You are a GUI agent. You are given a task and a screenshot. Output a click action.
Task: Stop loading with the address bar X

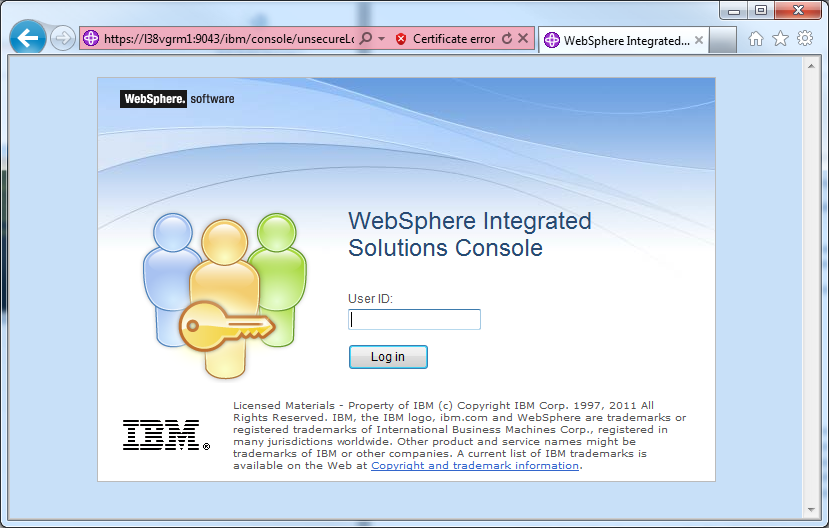pyautogui.click(x=523, y=38)
